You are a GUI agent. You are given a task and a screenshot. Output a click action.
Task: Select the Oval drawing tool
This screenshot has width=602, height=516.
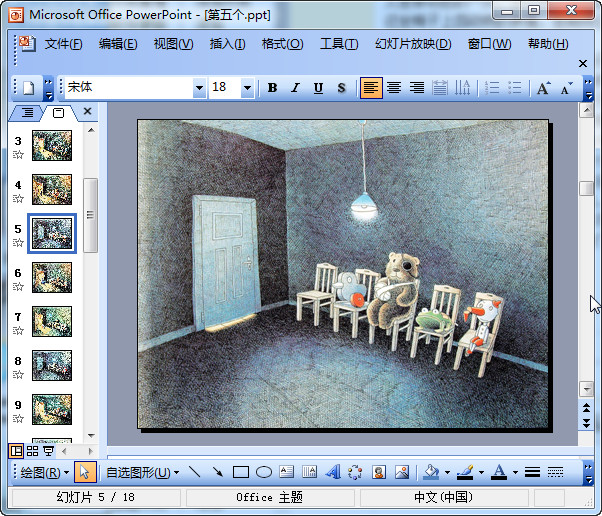(264, 472)
